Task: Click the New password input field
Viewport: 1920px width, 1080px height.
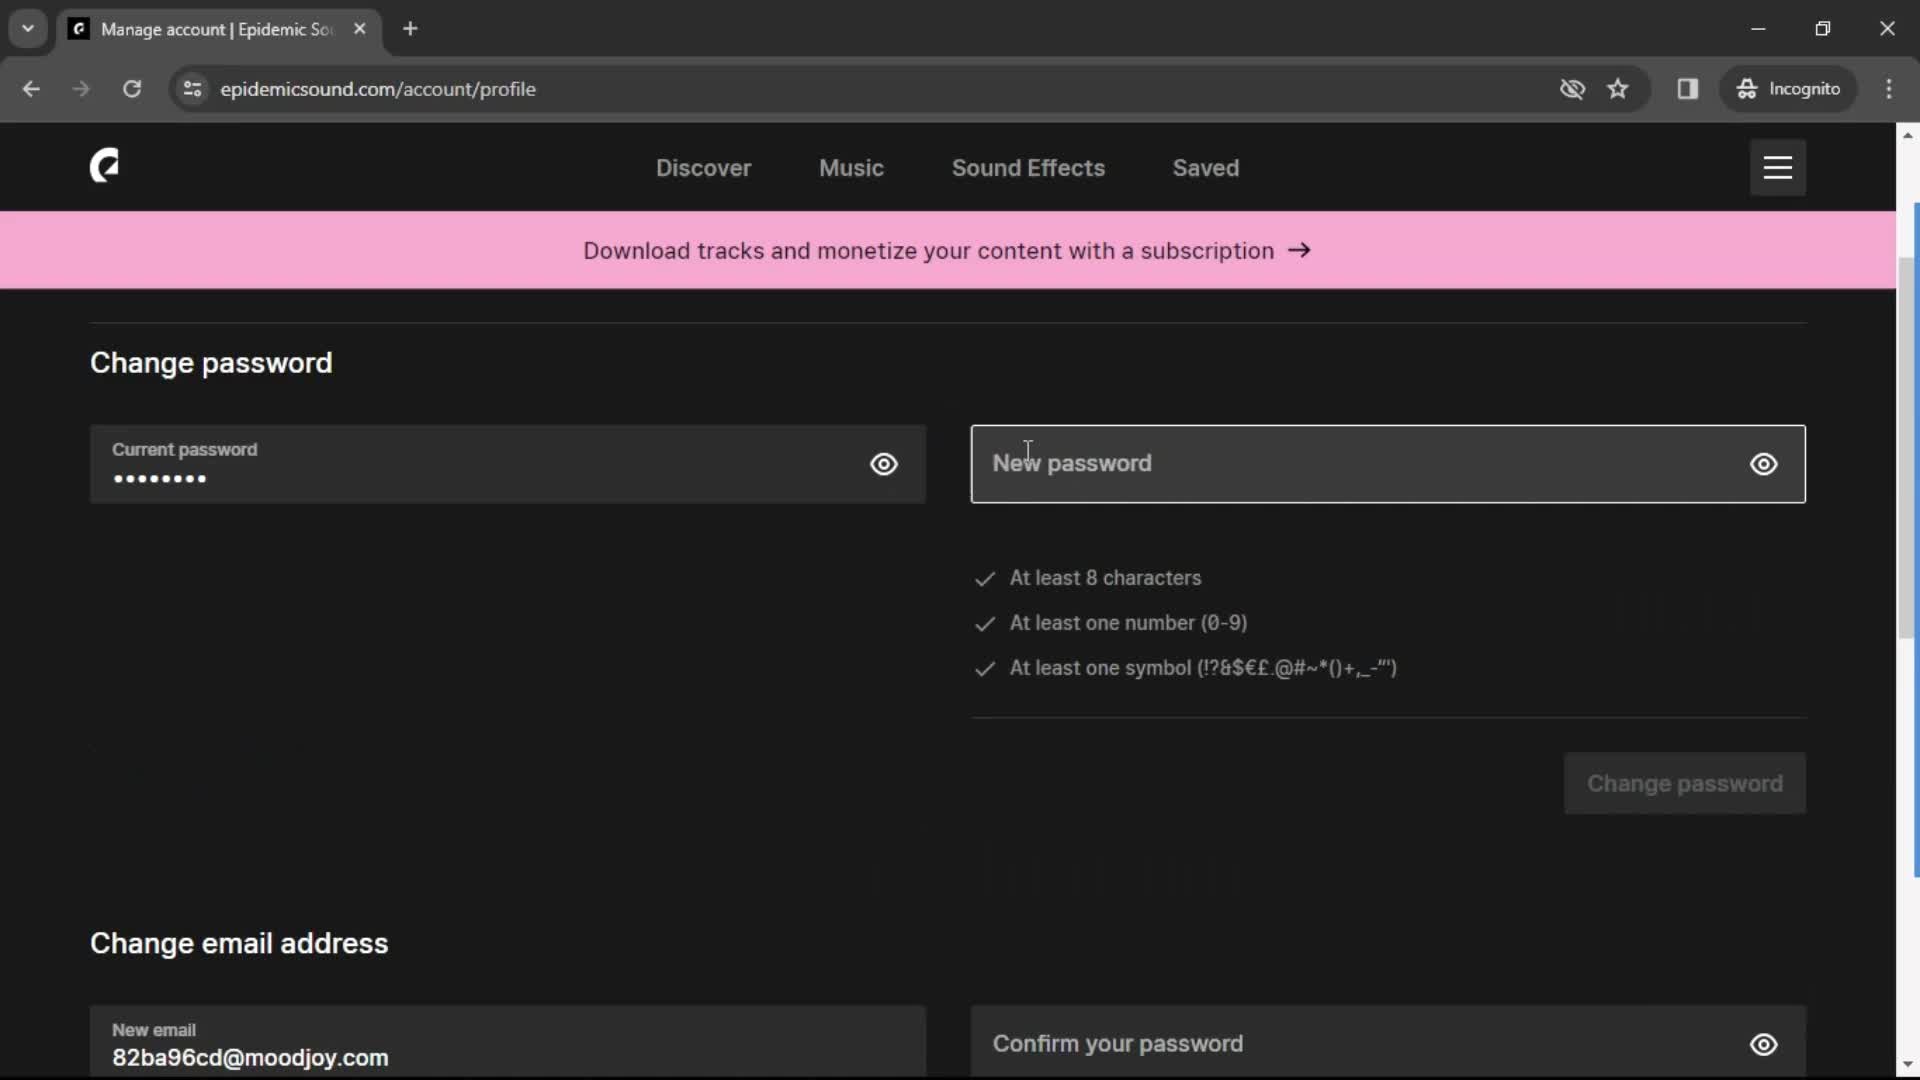Action: 1387,463
